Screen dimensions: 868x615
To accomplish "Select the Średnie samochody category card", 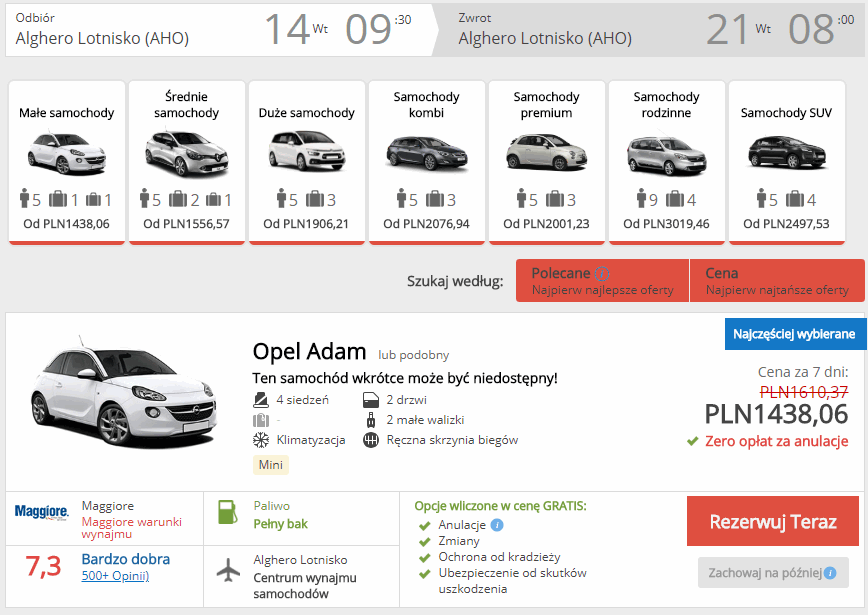I will coord(187,162).
